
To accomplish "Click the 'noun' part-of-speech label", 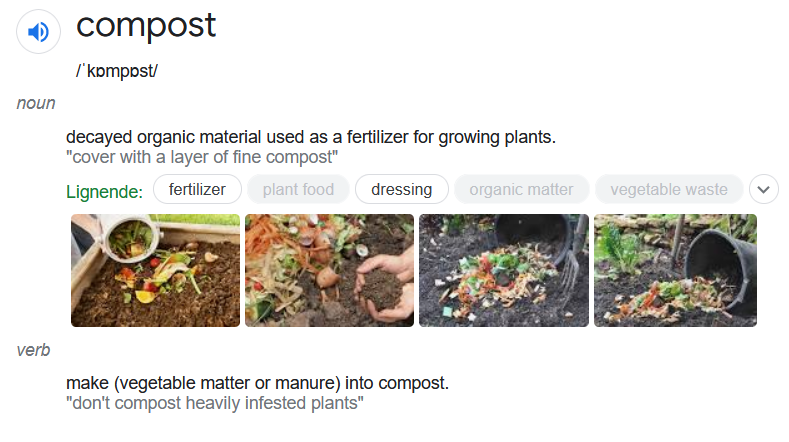I will pyautogui.click(x=36, y=103).
